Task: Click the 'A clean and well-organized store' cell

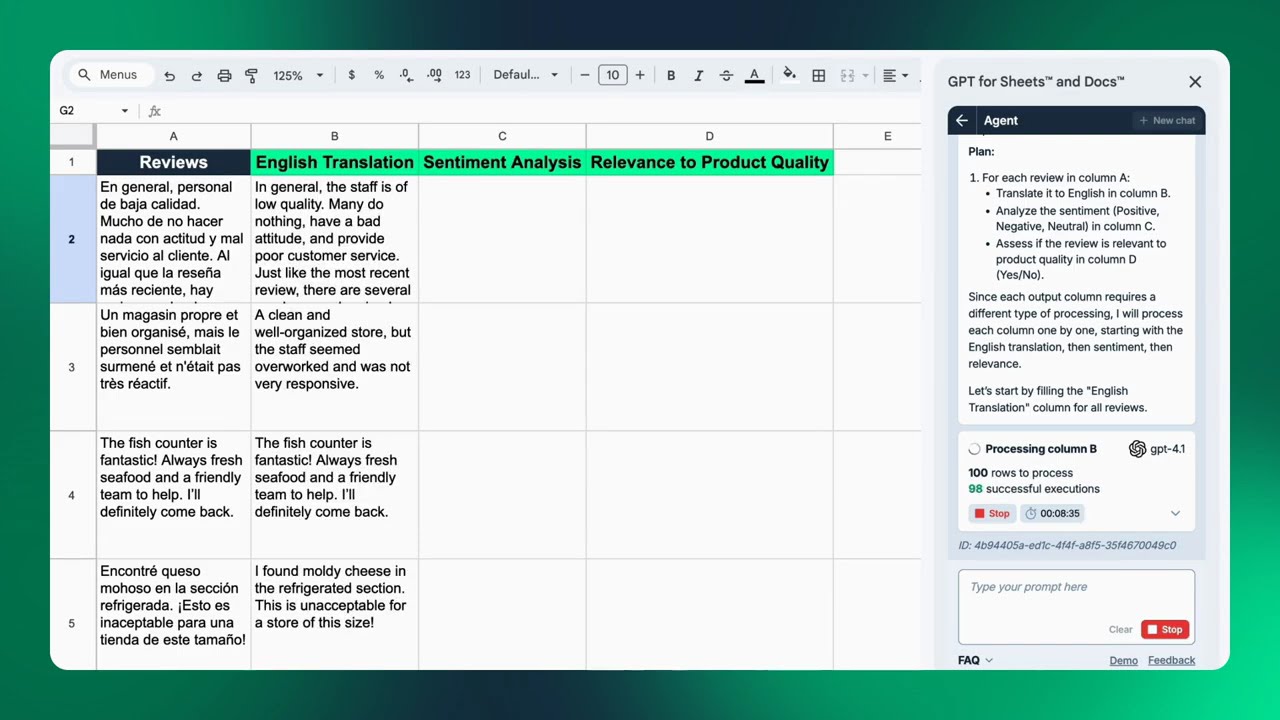Action: click(334, 367)
